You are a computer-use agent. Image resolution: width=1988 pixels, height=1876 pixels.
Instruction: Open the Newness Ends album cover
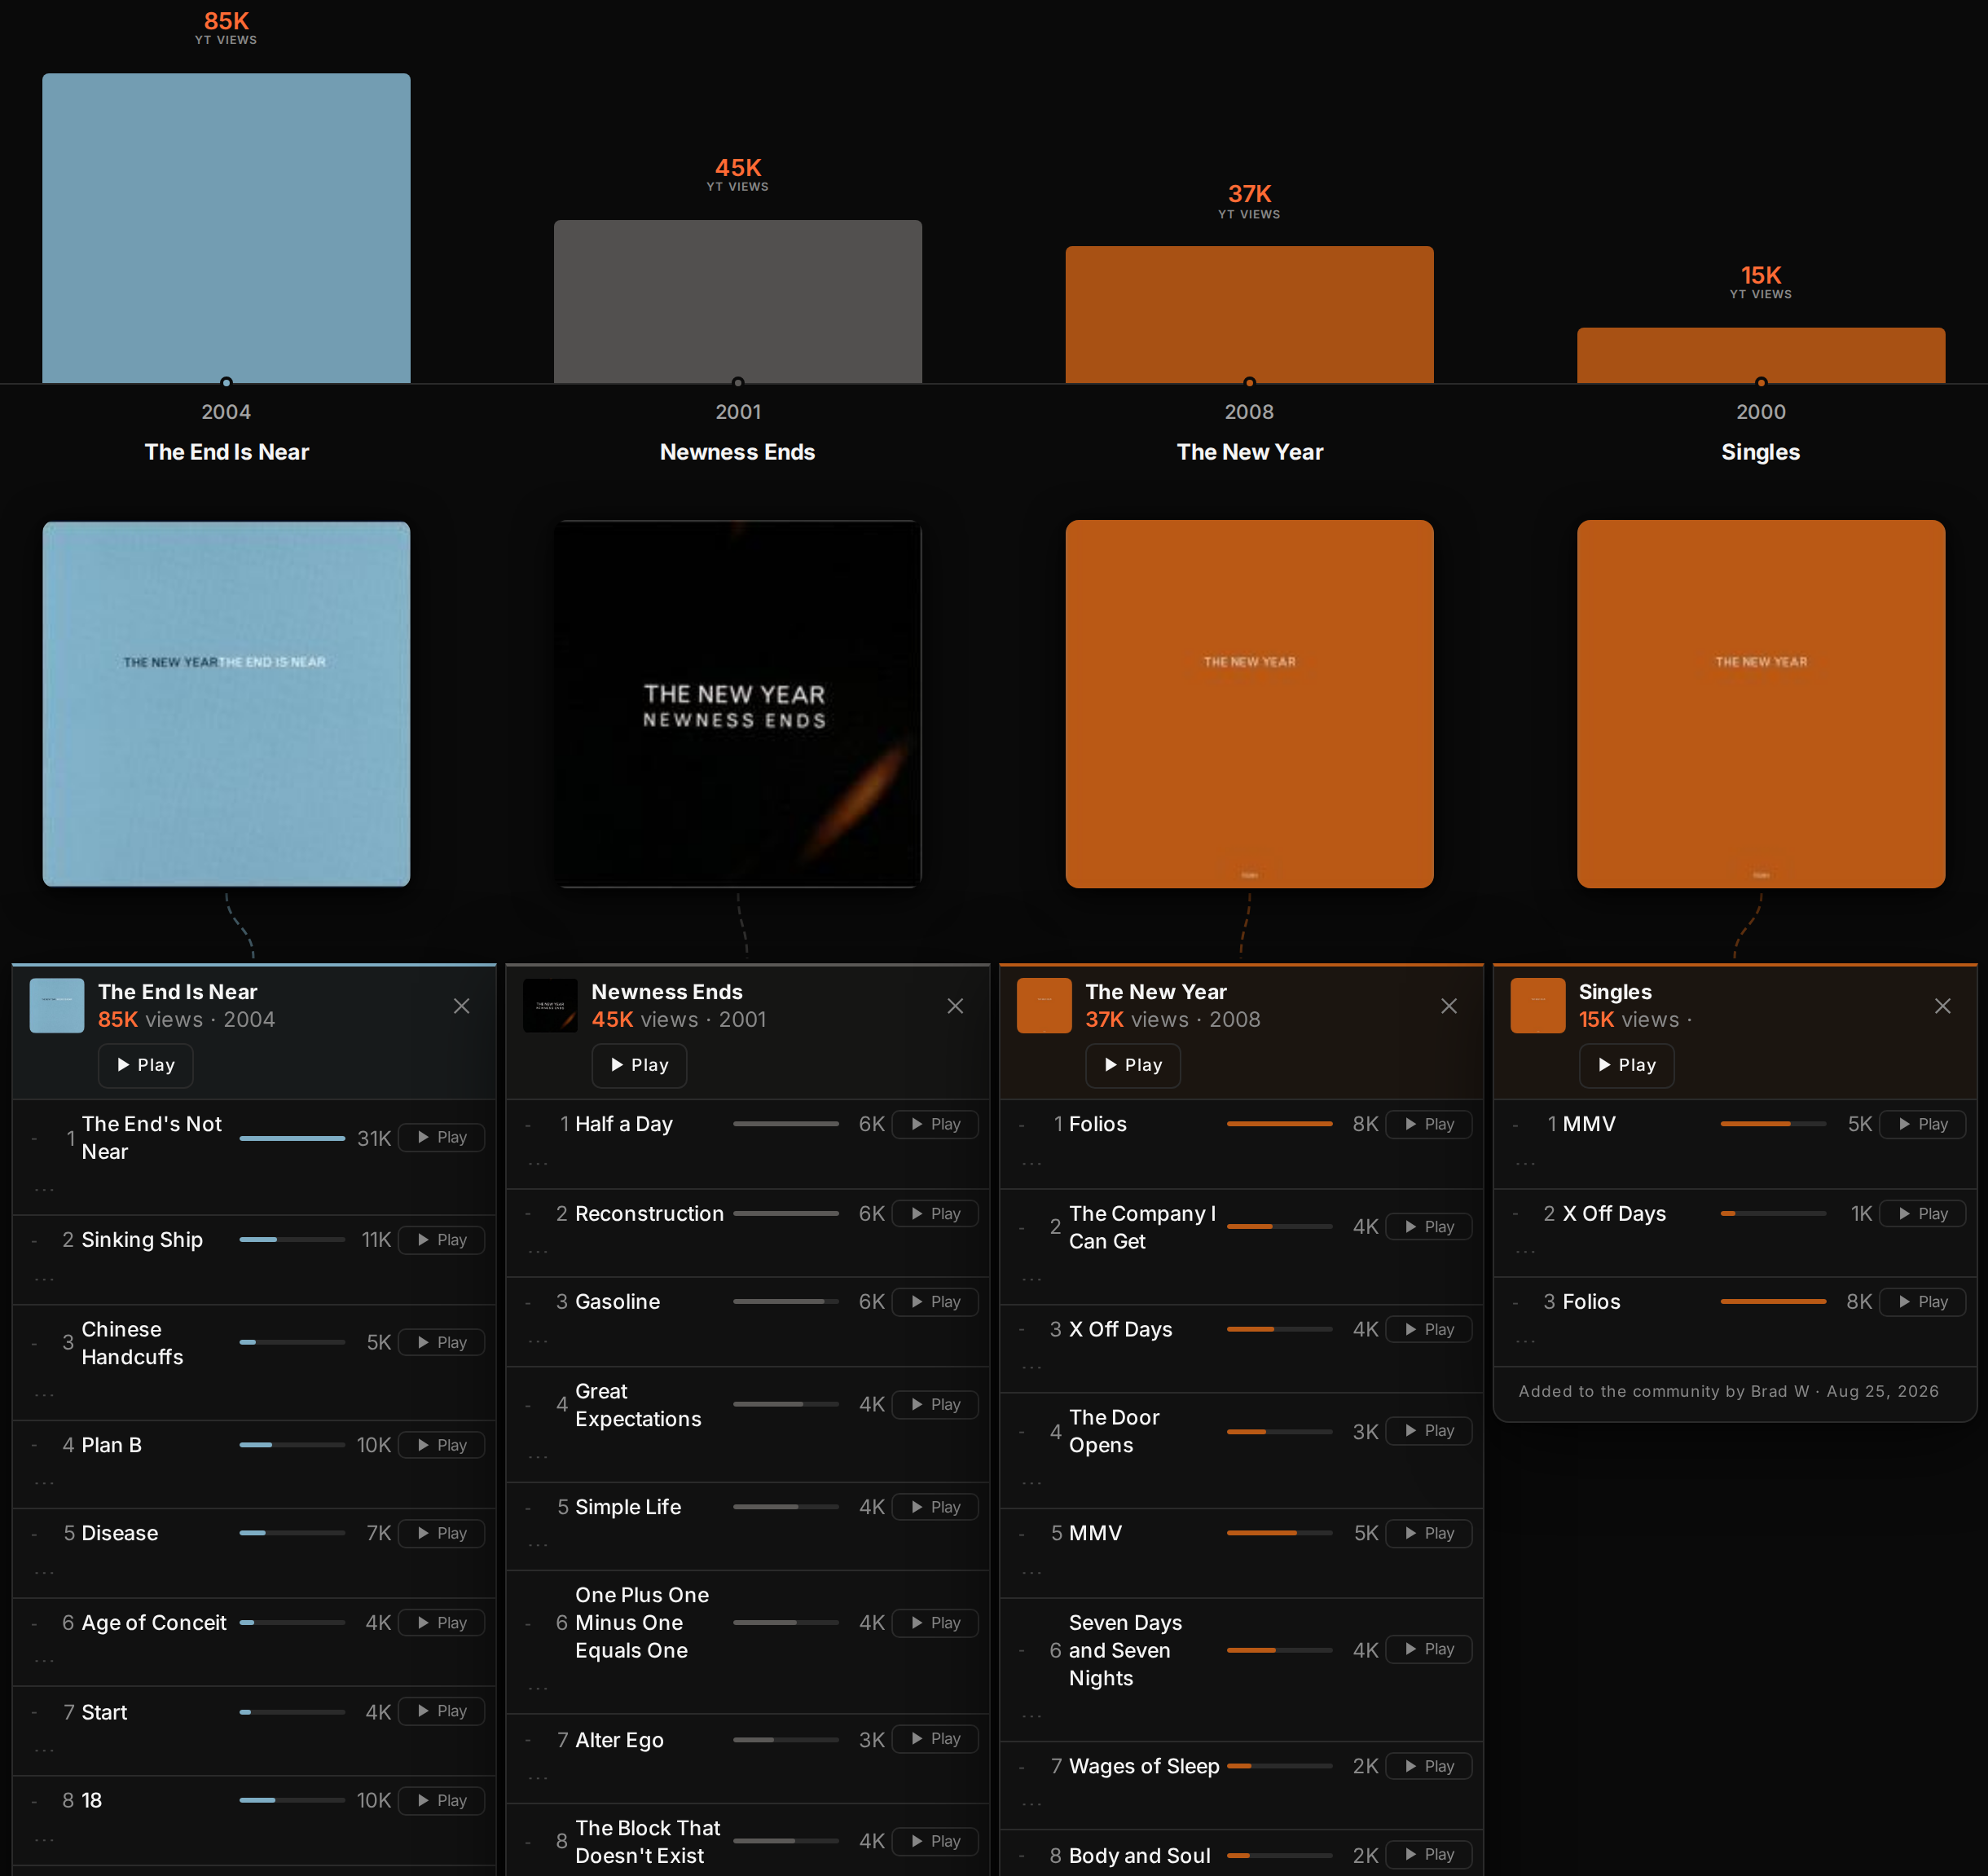pyautogui.click(x=738, y=703)
